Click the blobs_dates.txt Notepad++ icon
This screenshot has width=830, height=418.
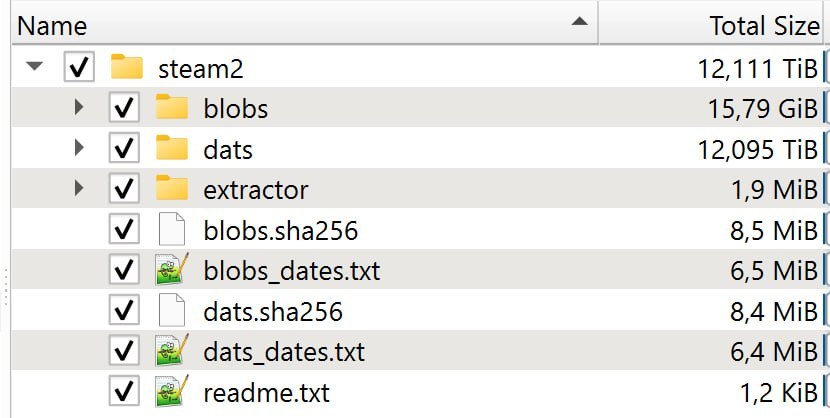pyautogui.click(x=172, y=269)
